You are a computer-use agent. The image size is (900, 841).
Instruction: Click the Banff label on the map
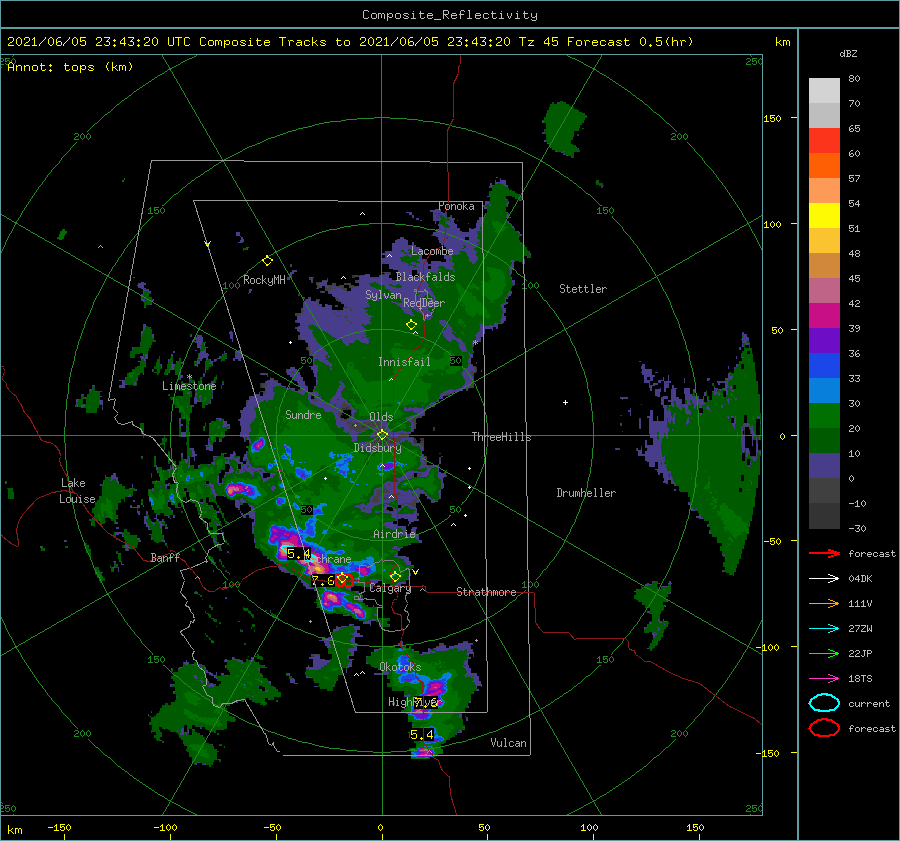point(165,557)
